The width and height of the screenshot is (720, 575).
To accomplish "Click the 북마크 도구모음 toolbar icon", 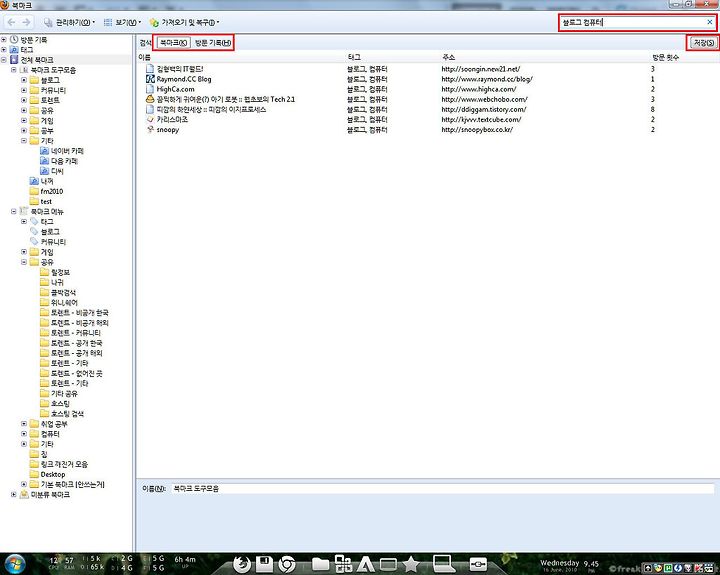I will coord(24,70).
